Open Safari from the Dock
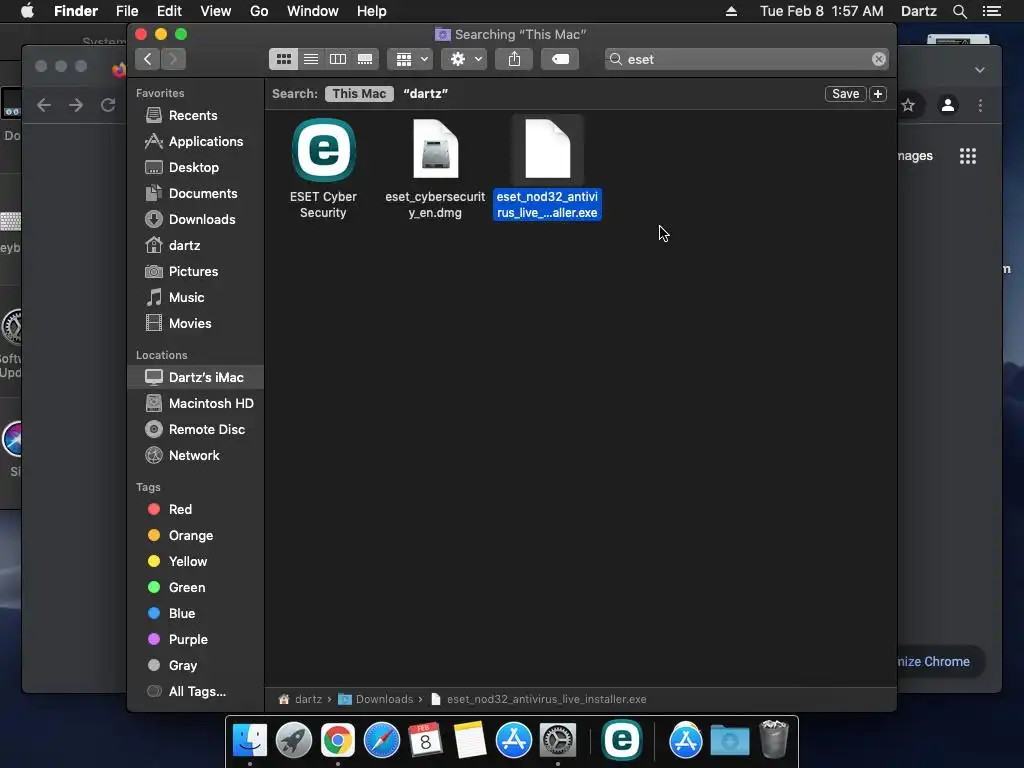Image resolution: width=1024 pixels, height=768 pixels. point(381,741)
